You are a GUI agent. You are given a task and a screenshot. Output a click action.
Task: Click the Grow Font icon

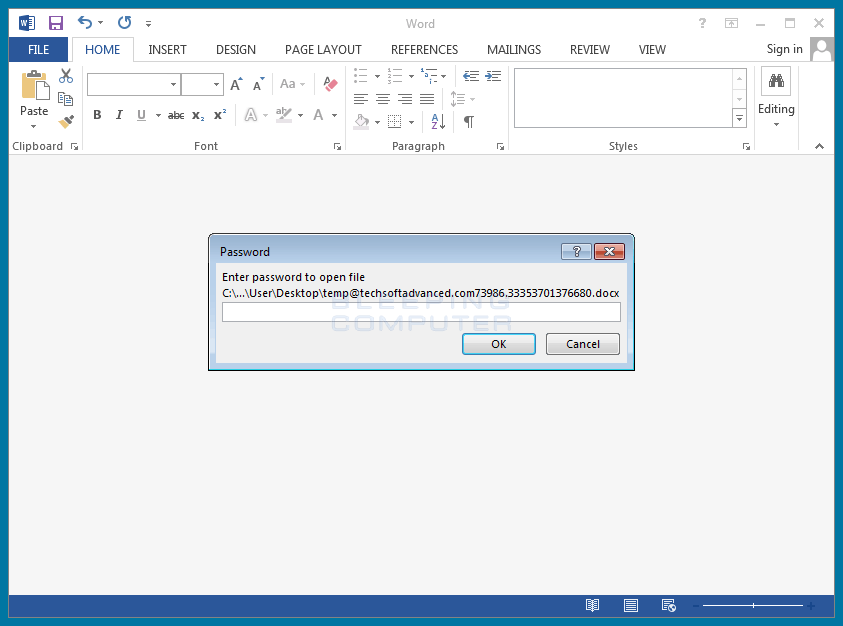[x=237, y=84]
